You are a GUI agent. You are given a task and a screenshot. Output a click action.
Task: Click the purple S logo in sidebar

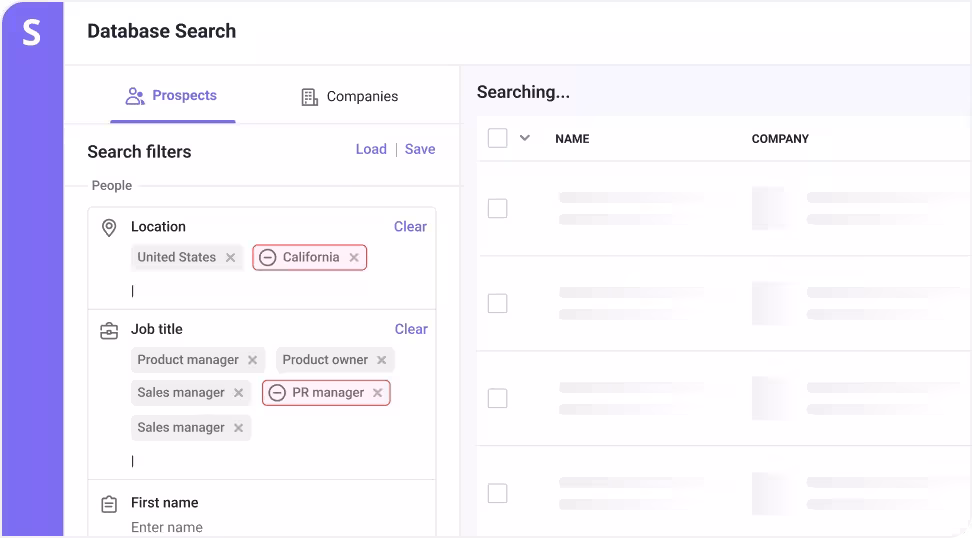(31, 33)
